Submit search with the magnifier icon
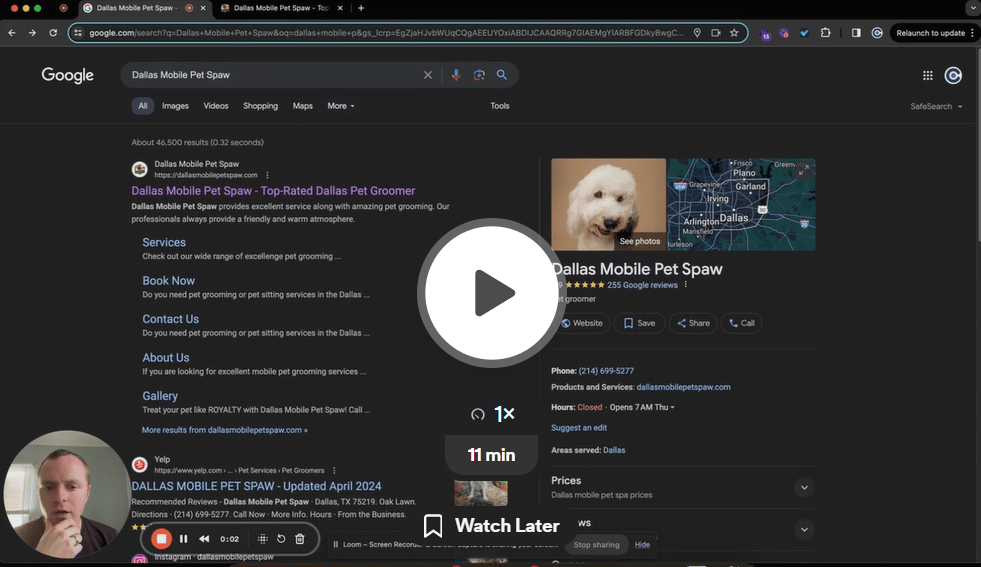981x567 pixels. coord(502,74)
